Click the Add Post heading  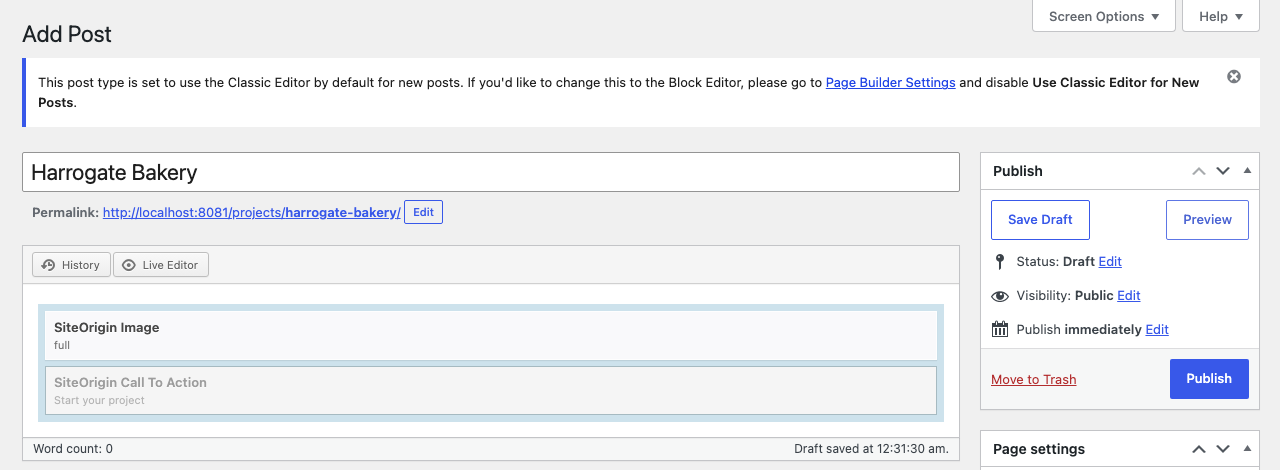click(67, 34)
